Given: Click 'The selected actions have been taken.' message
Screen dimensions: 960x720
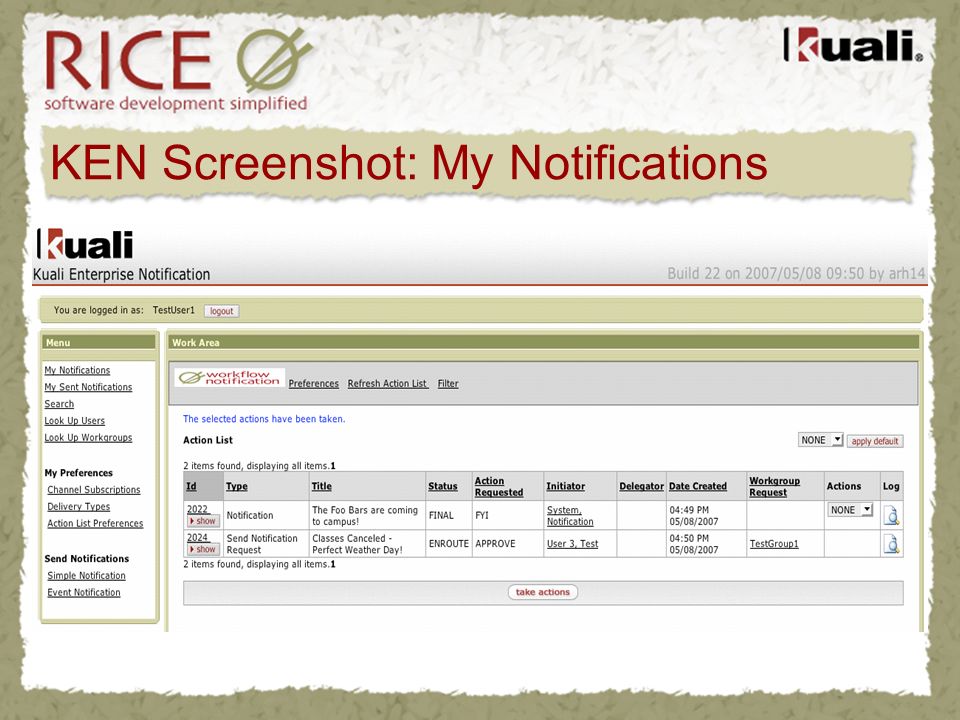Looking at the screenshot, I should pos(264,419).
